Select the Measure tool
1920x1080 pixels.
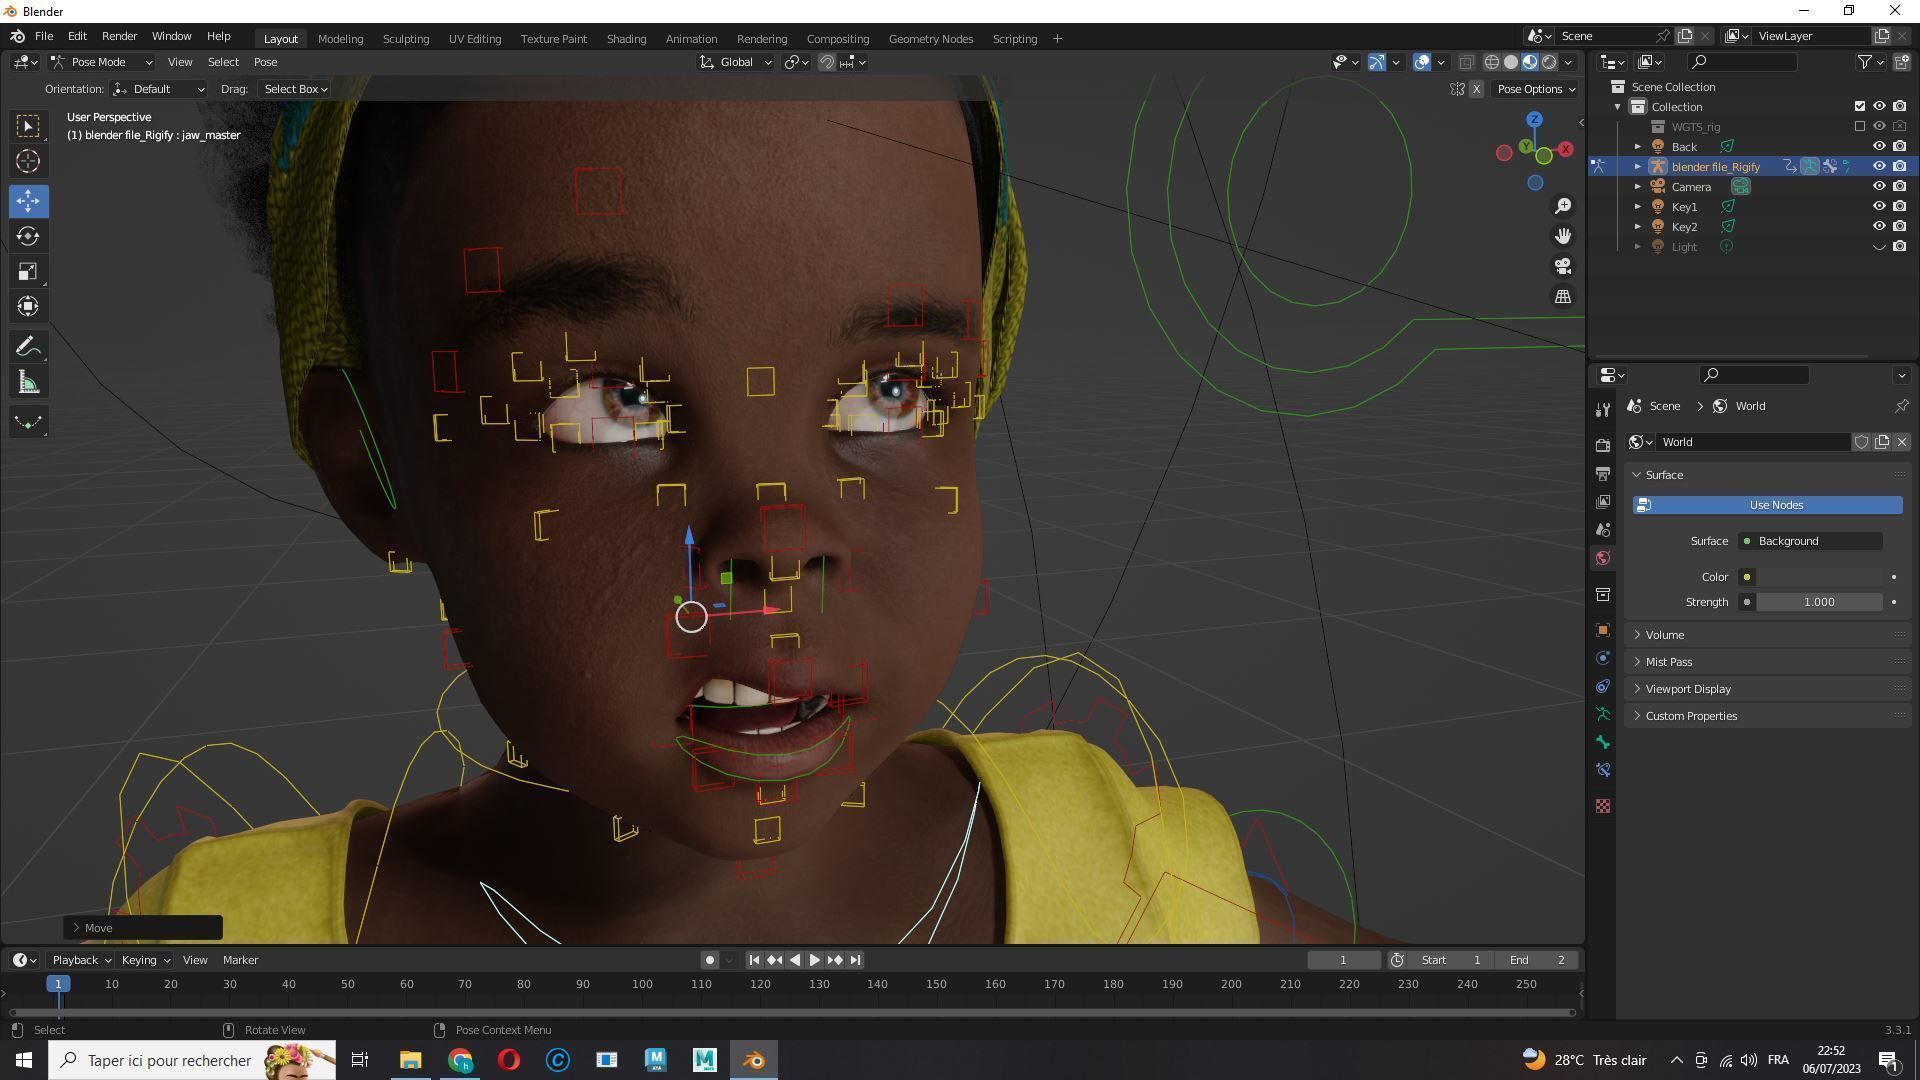[x=28, y=384]
